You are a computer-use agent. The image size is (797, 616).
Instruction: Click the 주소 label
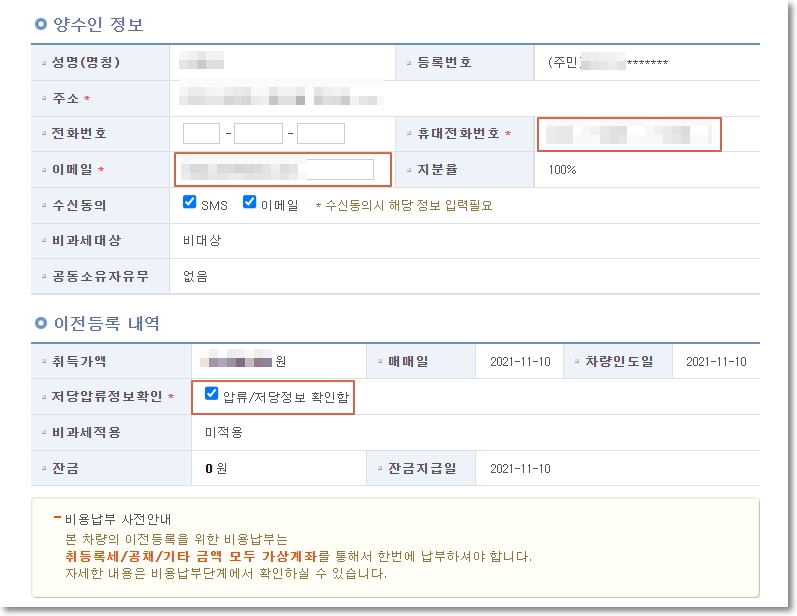66,98
